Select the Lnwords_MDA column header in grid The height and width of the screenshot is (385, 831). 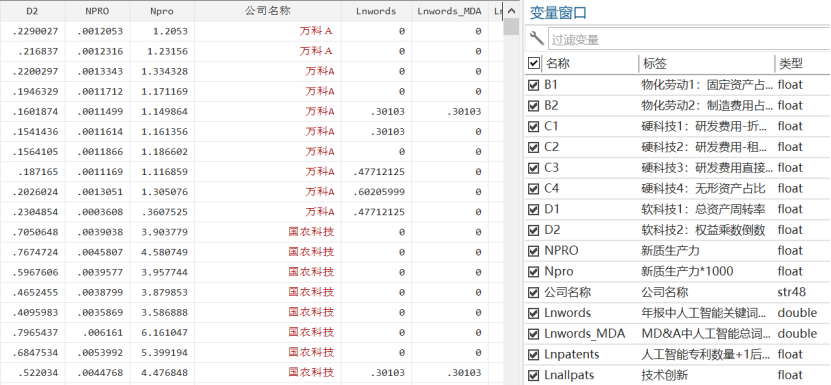[449, 11]
